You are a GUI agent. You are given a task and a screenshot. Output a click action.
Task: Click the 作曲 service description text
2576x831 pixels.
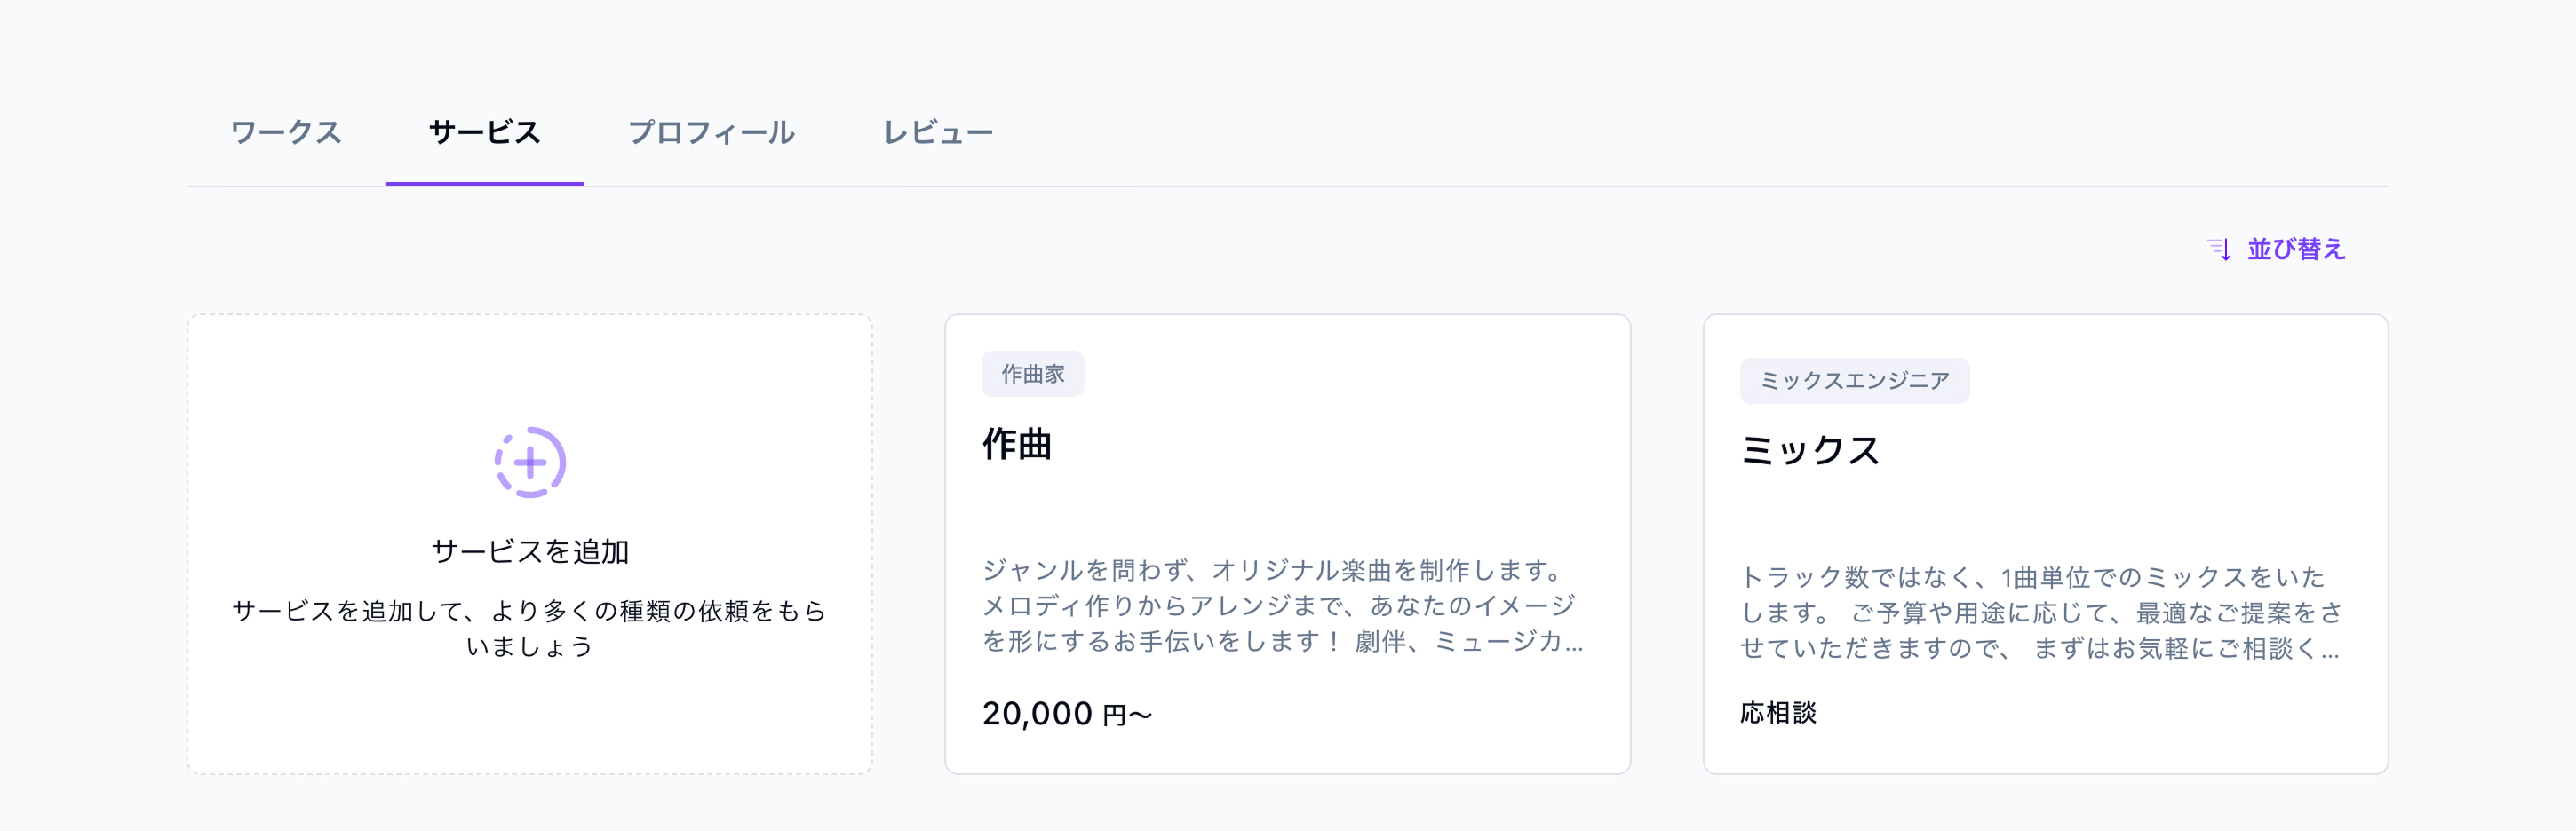[1280, 605]
